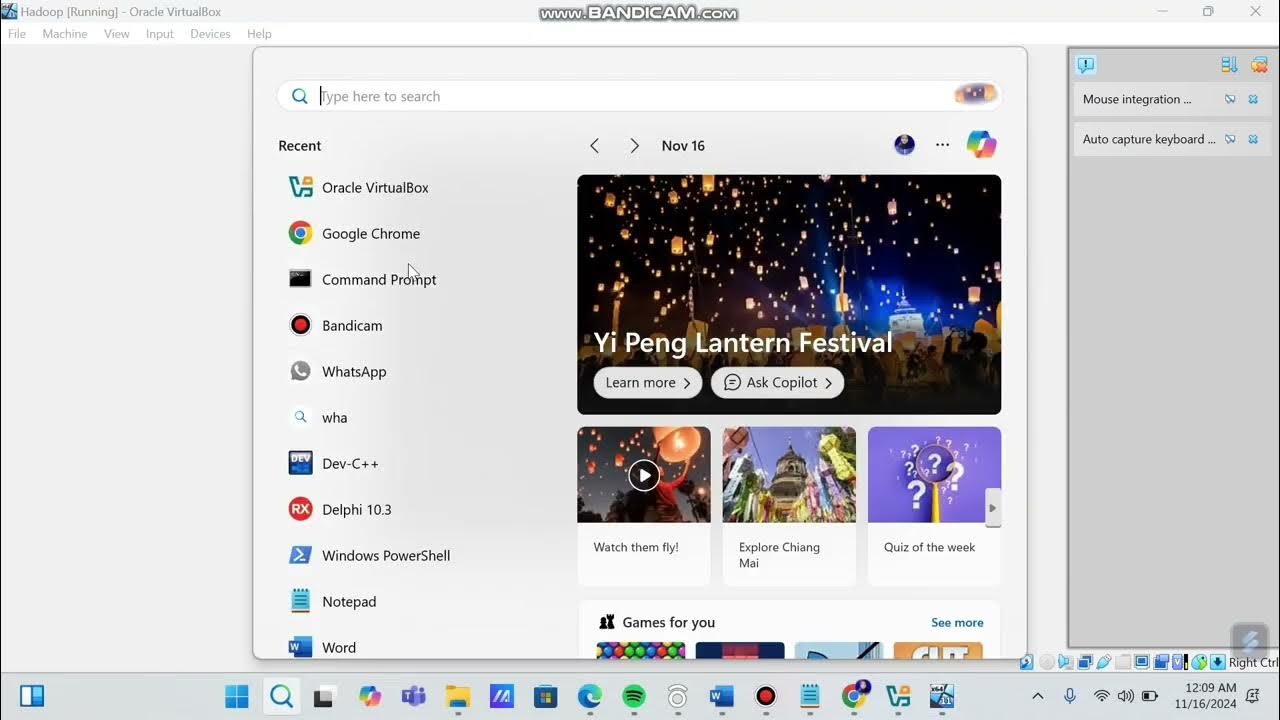This screenshot has height=720, width=1280.
Task: Dismiss the Auto capture keyboard notification
Action: [1253, 139]
